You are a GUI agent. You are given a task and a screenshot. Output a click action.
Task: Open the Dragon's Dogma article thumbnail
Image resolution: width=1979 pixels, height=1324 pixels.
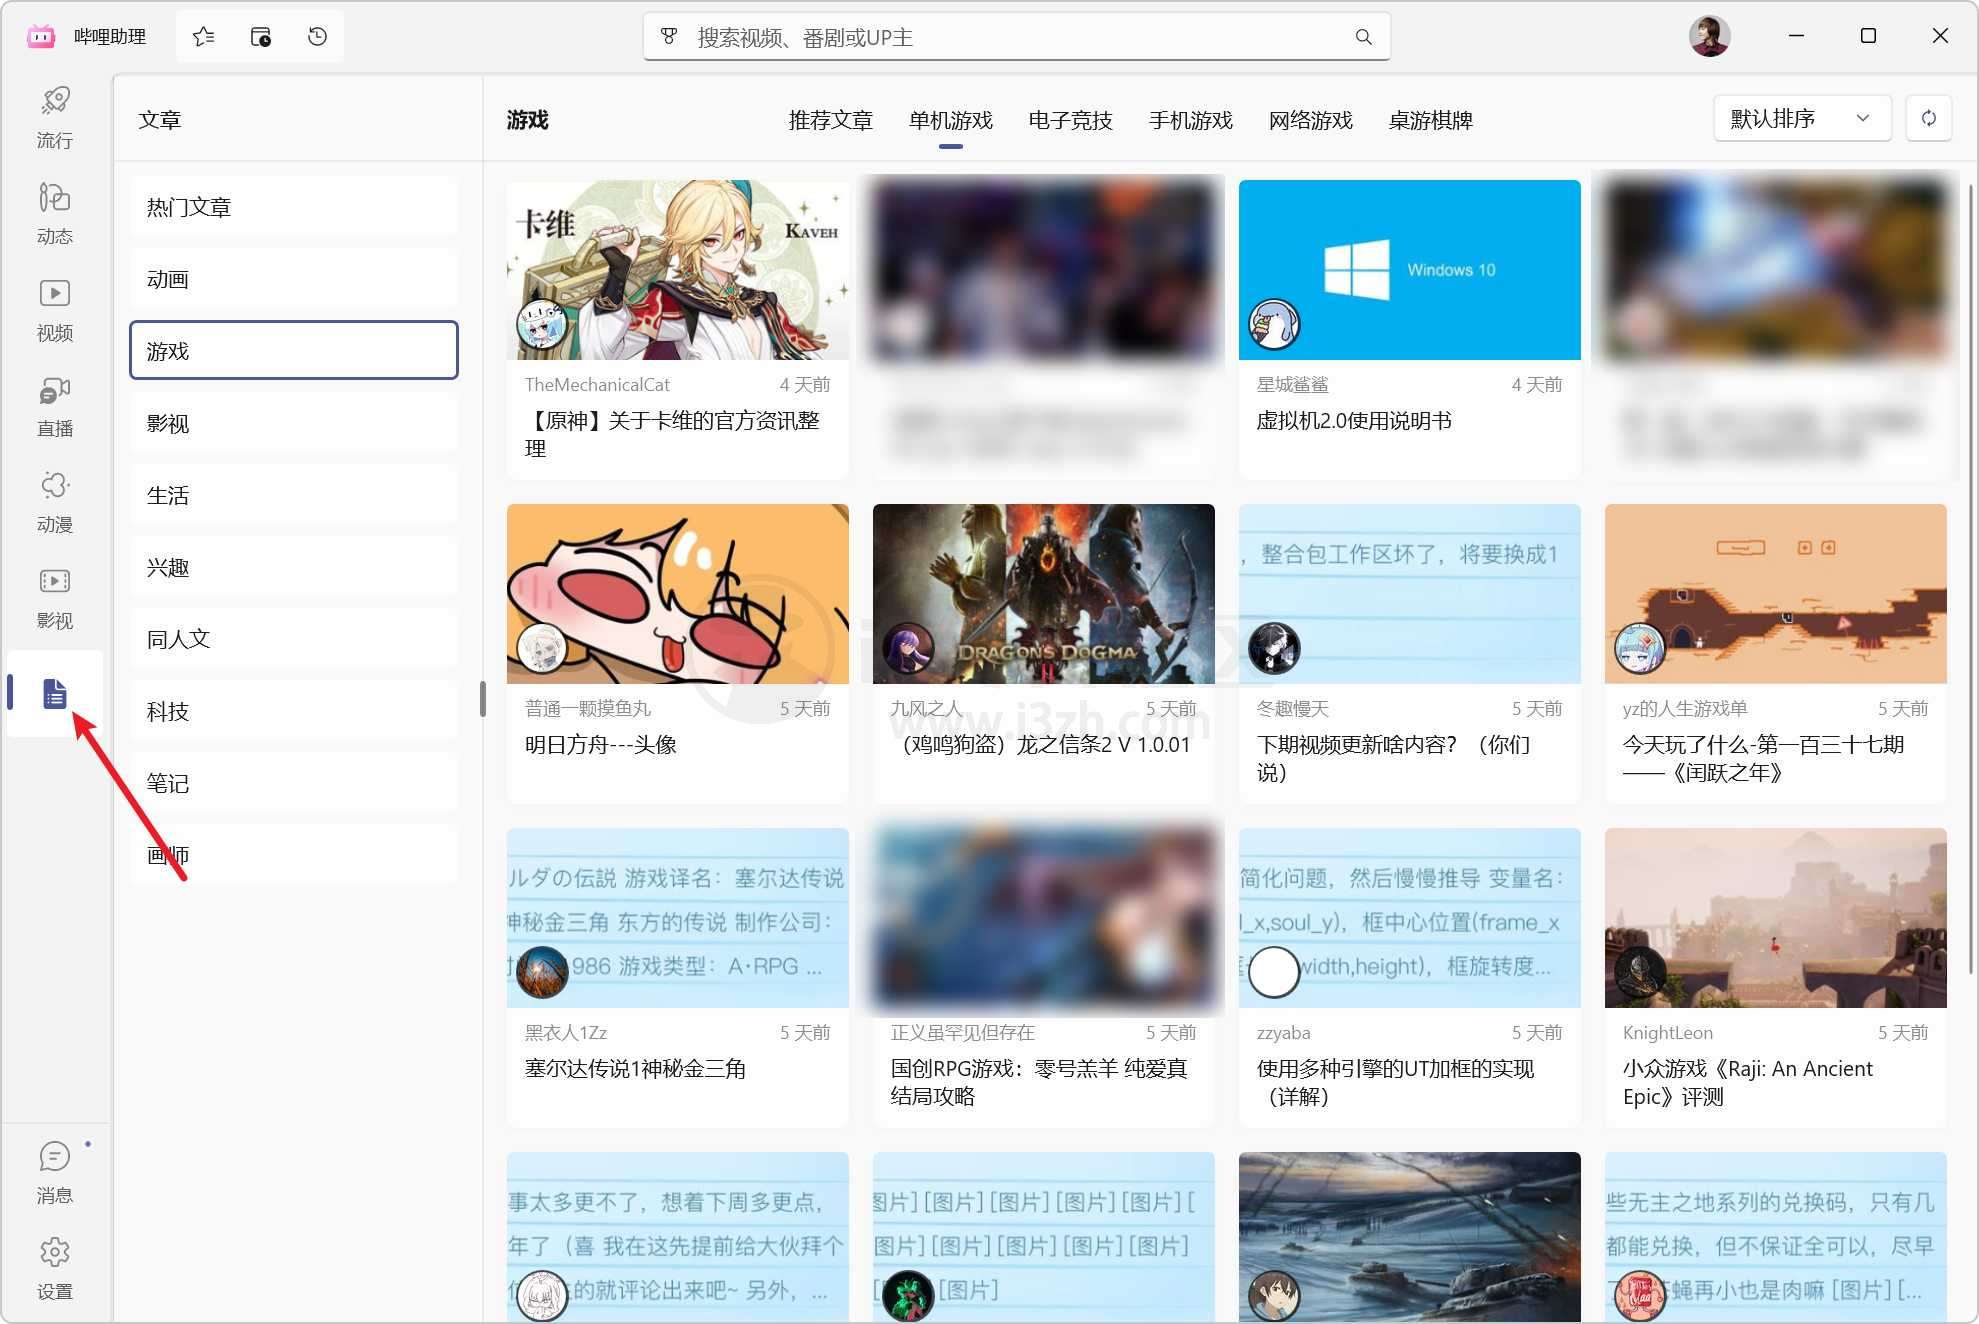click(x=1044, y=594)
